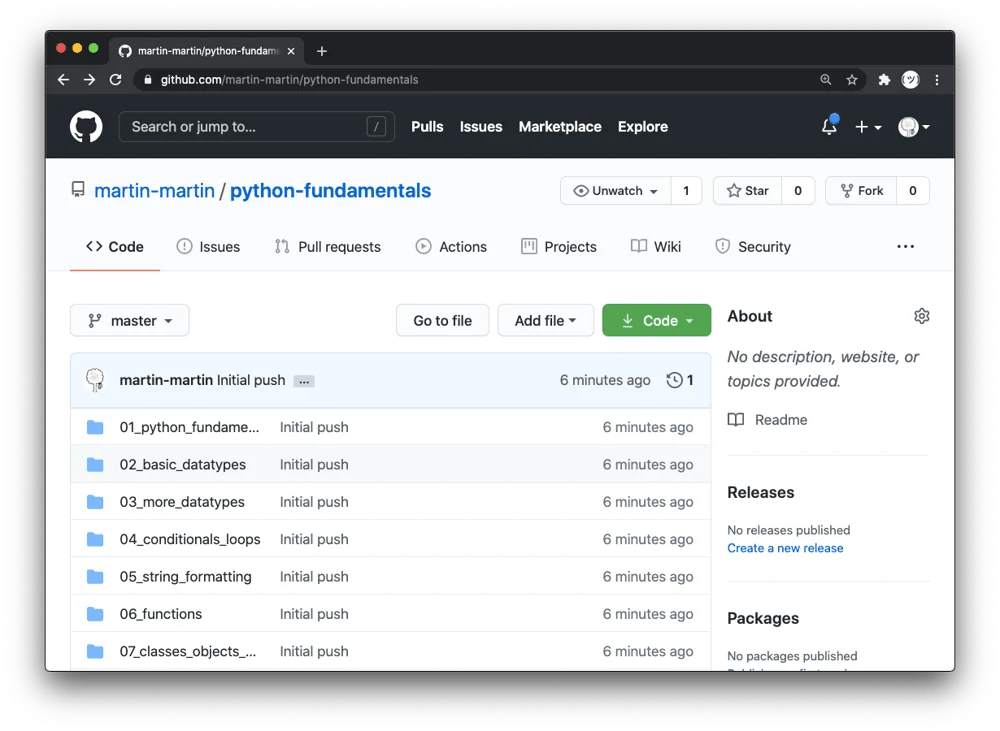Reload the page
The width and height of the screenshot is (1000, 731).
115,80
